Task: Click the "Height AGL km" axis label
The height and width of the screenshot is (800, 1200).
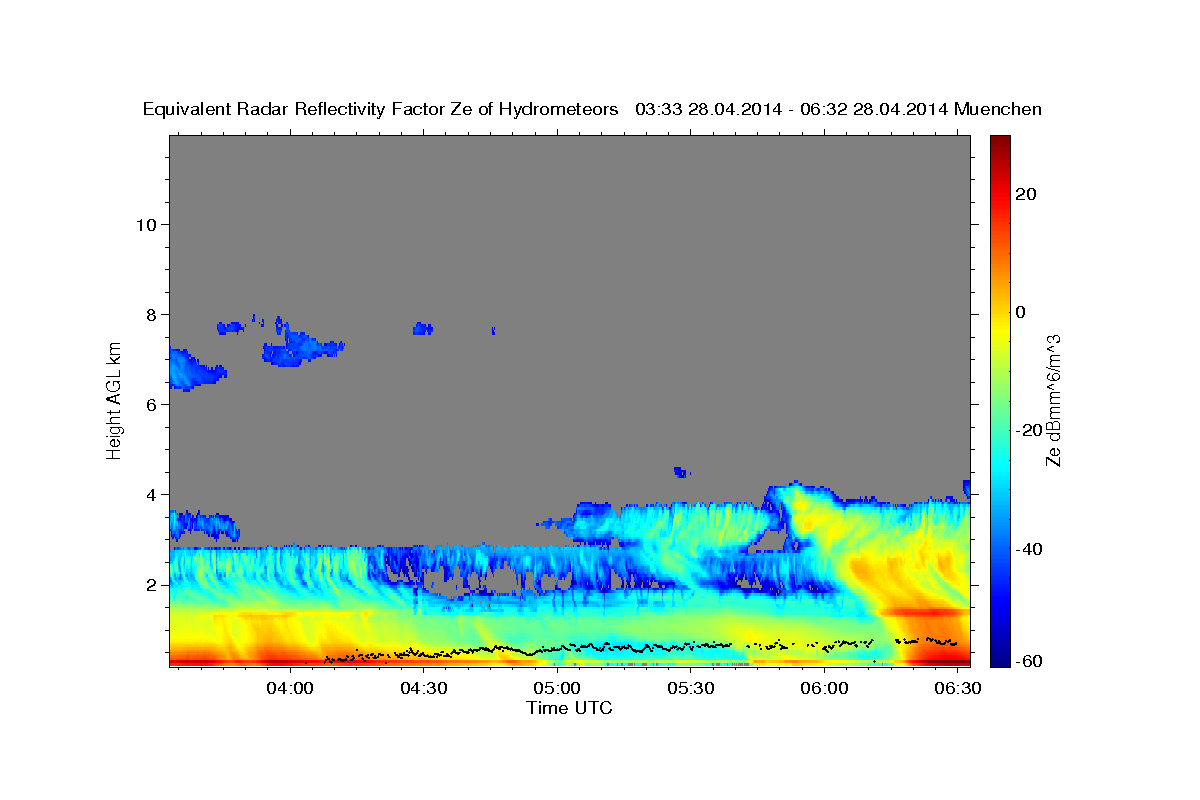Action: pyautogui.click(x=115, y=400)
